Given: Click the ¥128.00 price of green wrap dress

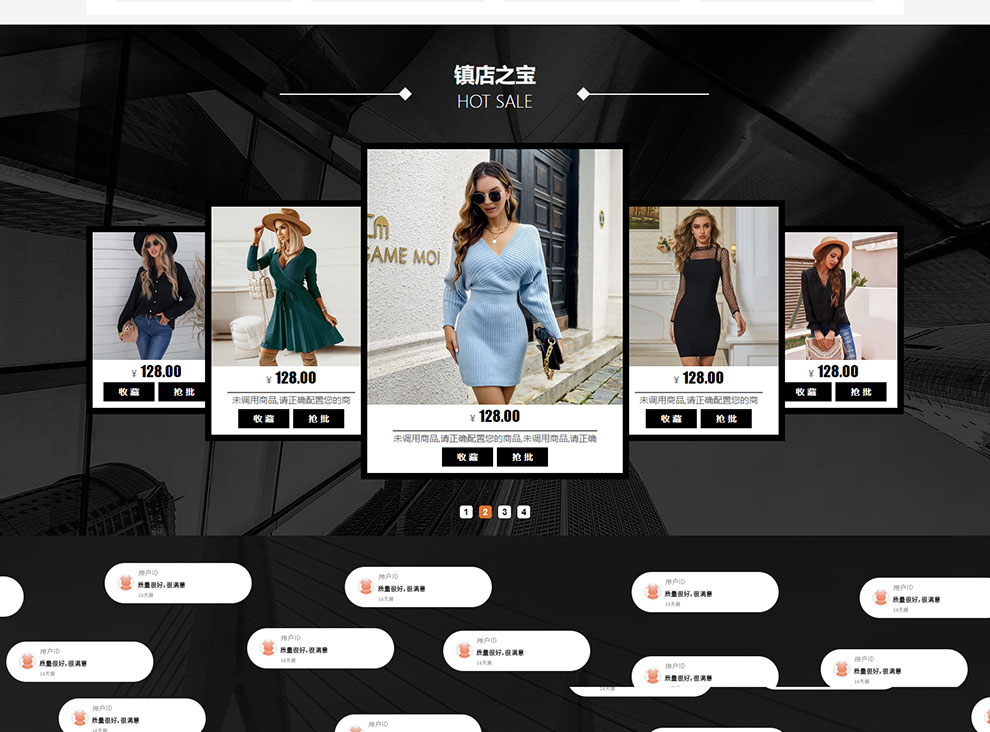Looking at the screenshot, I should (x=291, y=378).
